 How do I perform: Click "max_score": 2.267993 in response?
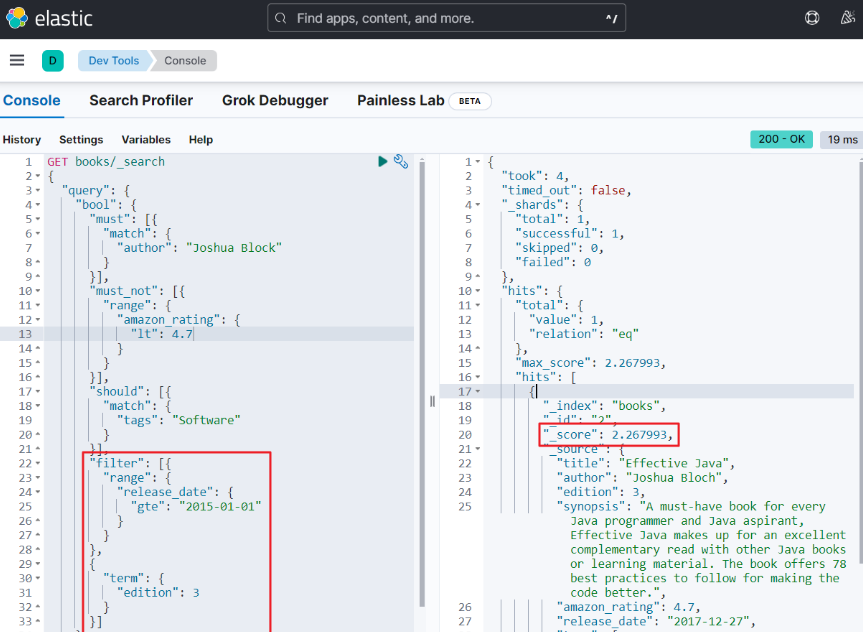pyautogui.click(x=591, y=363)
